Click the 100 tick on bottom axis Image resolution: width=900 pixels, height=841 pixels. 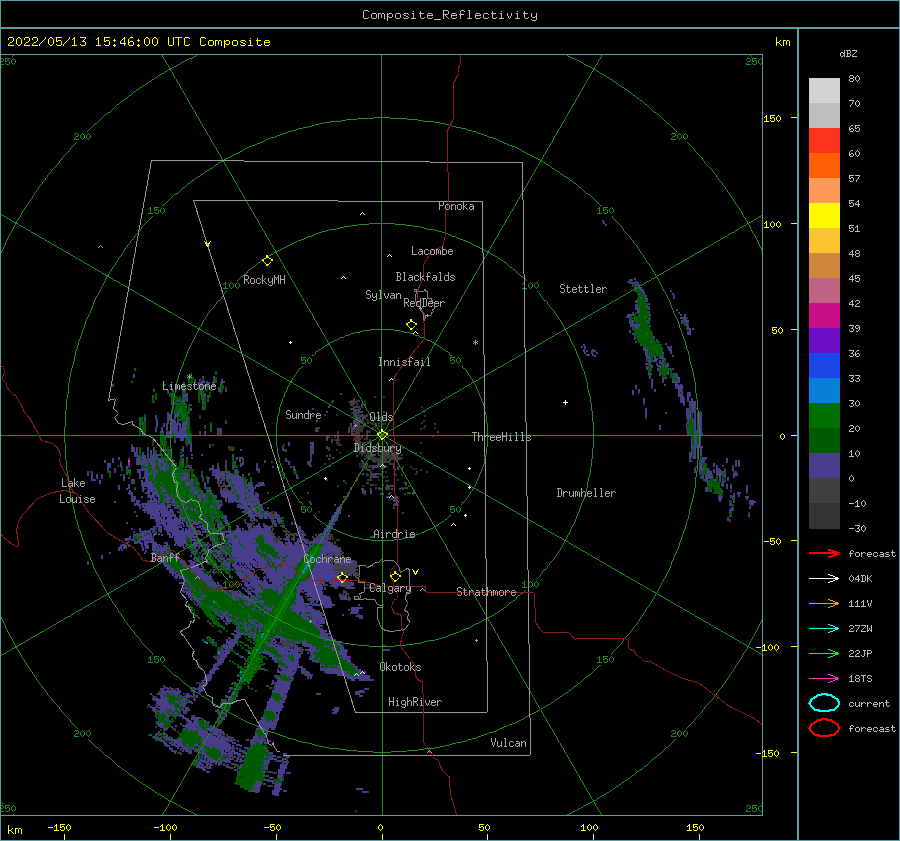[589, 827]
